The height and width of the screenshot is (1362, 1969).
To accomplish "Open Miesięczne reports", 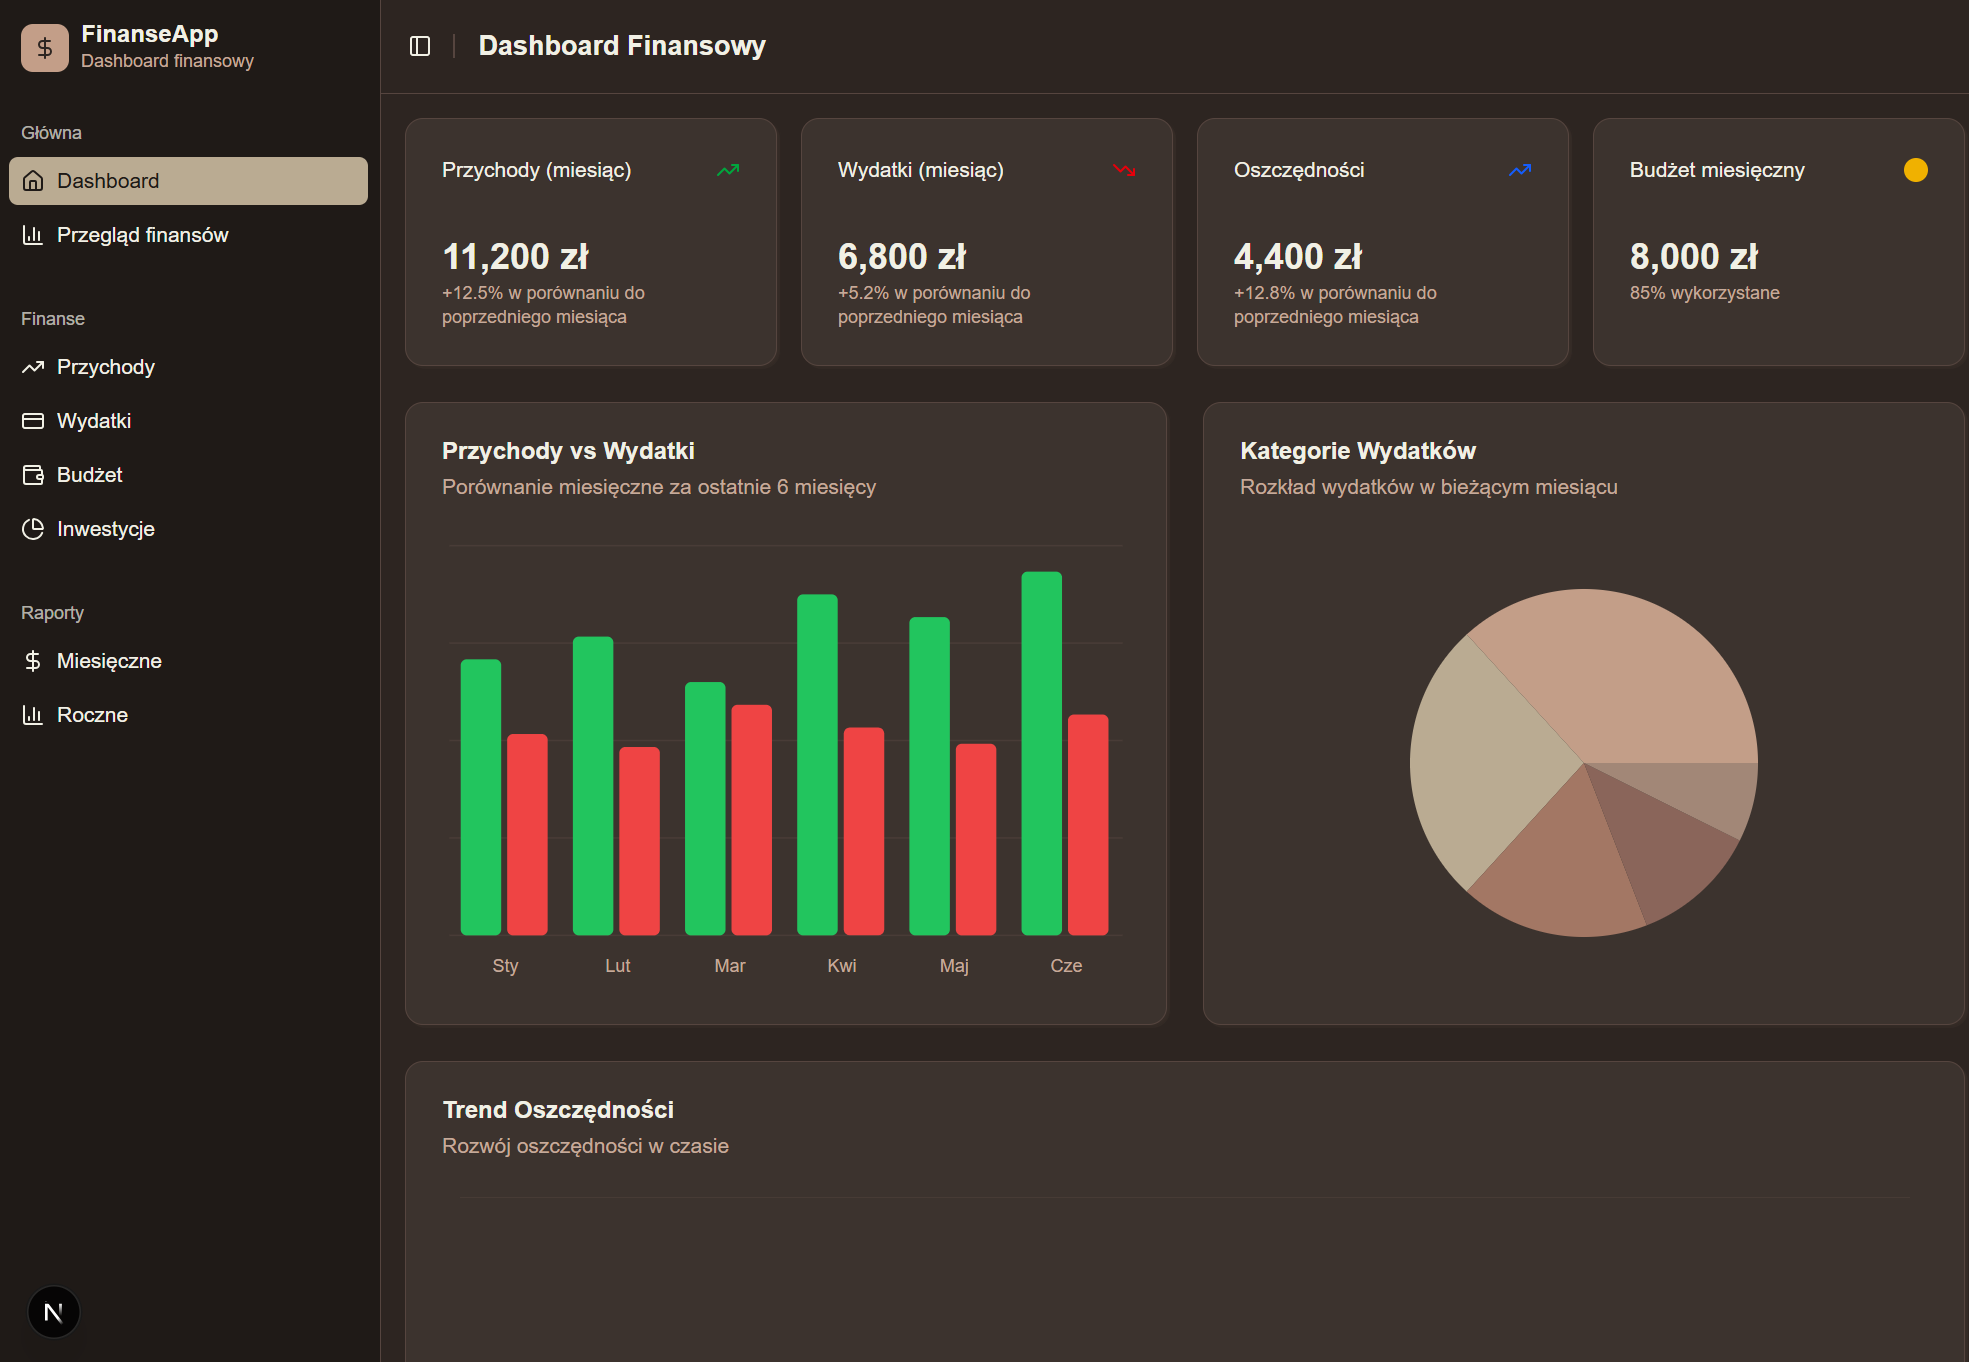I will [108, 661].
